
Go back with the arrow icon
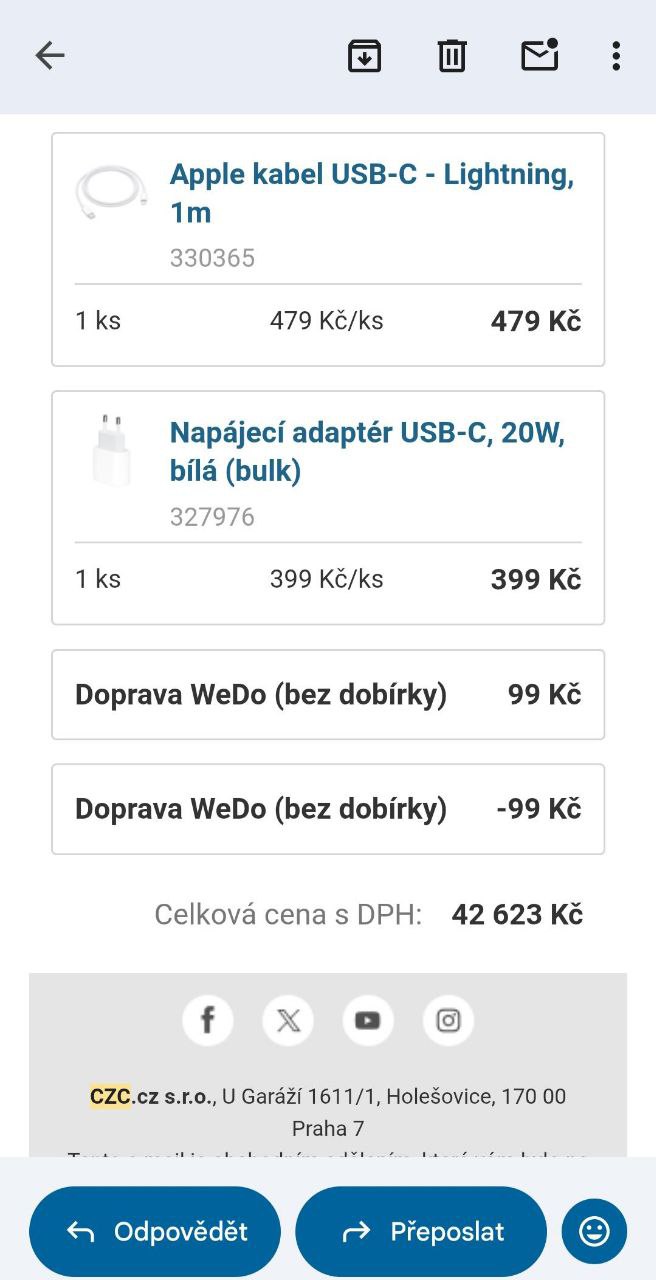pyautogui.click(x=49, y=56)
